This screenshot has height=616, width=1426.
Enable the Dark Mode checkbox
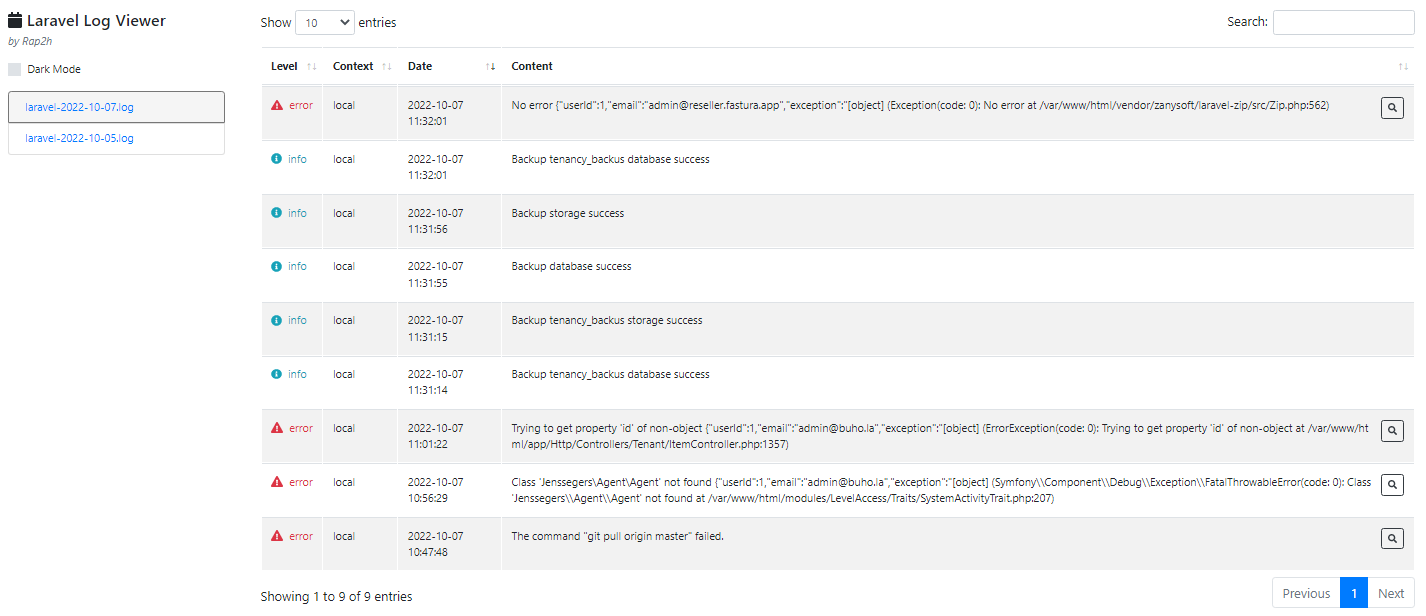pyautogui.click(x=15, y=70)
